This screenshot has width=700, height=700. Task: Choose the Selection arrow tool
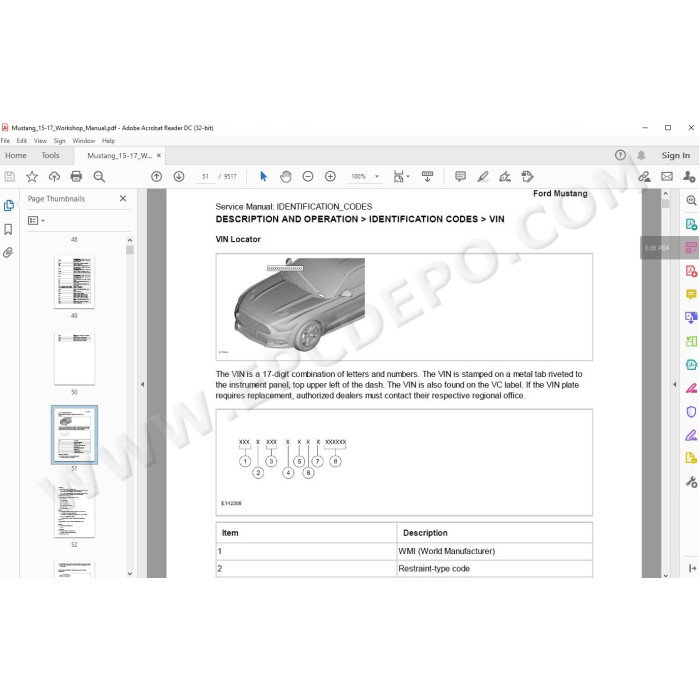click(263, 177)
